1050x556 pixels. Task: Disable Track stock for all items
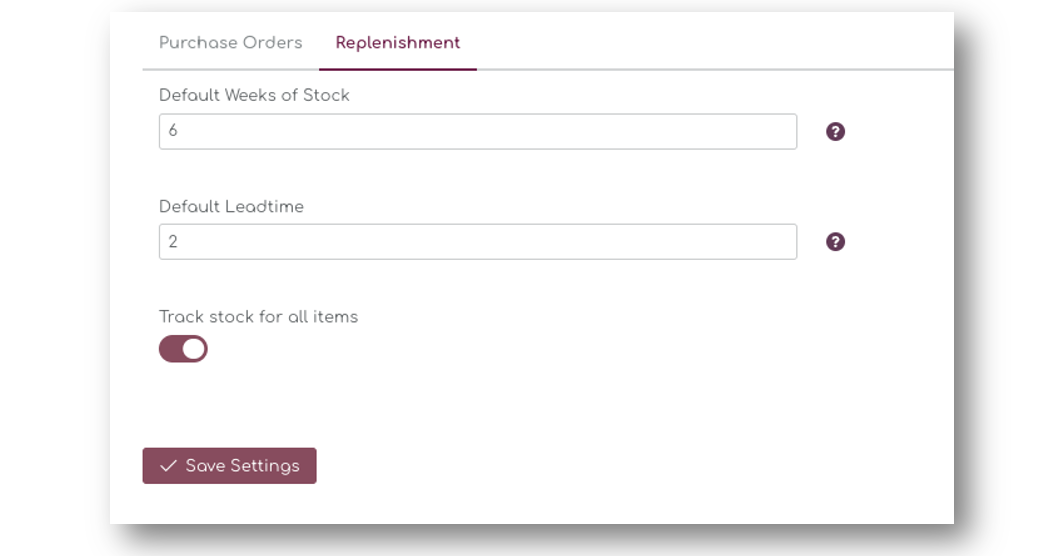coord(183,349)
